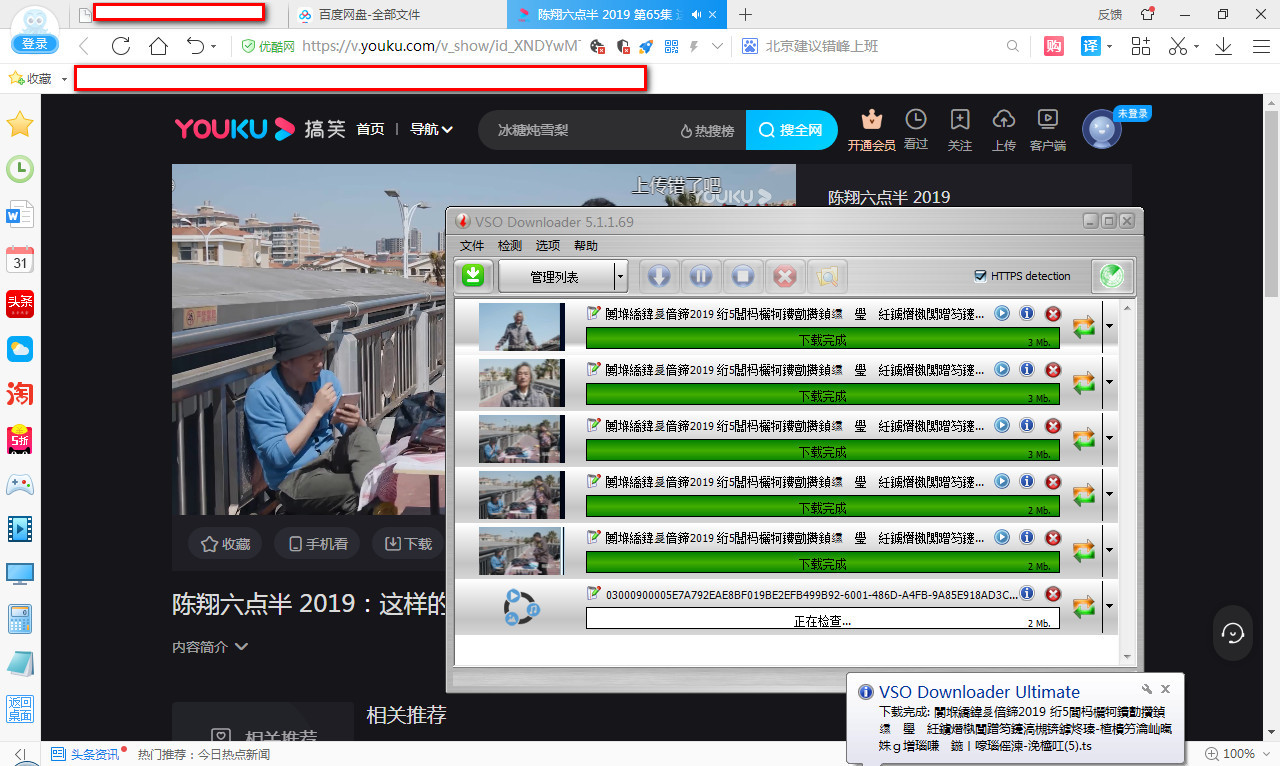
Task: Toggle the green globe detection button in VSO
Action: pos(1112,276)
